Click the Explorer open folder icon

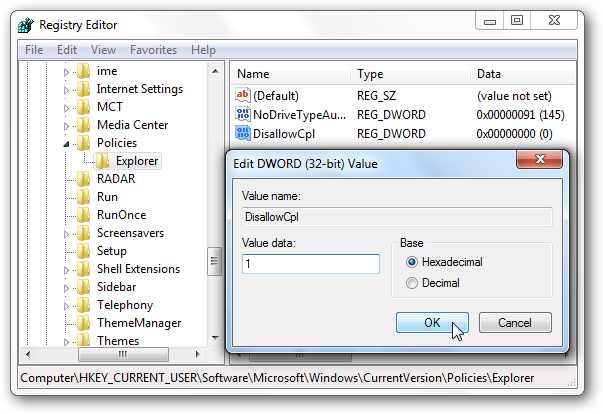[102, 161]
